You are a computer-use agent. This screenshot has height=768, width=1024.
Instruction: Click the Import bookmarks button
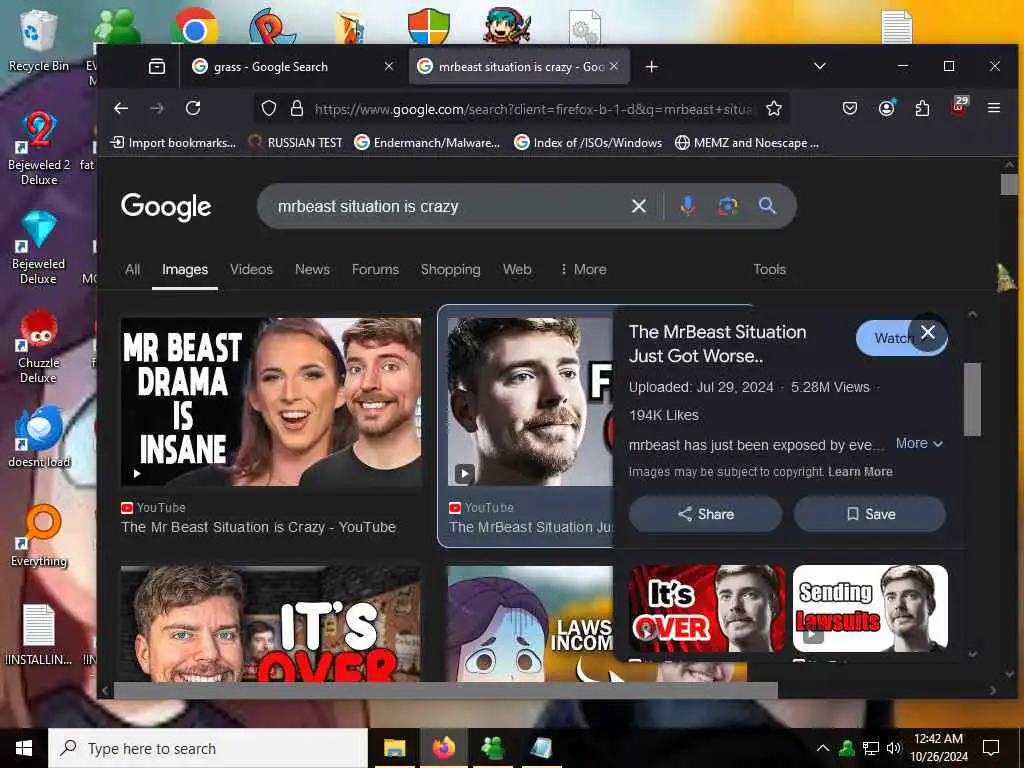click(x=173, y=142)
